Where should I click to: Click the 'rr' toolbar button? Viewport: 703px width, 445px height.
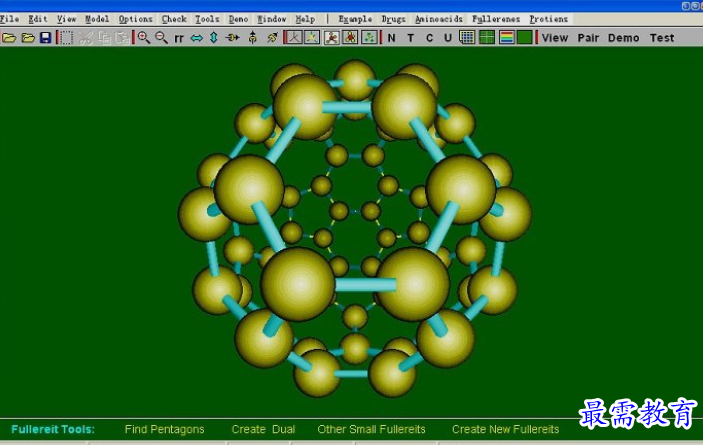pos(179,39)
